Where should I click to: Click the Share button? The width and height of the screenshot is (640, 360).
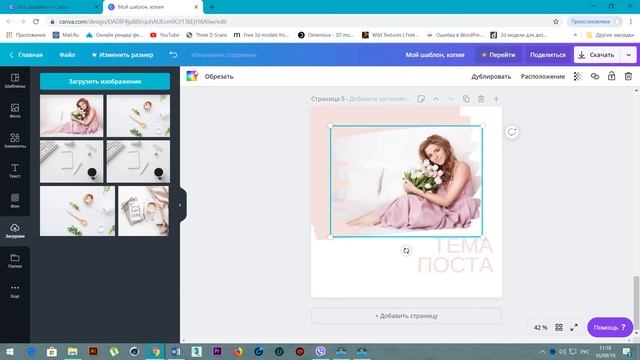[x=548, y=55]
